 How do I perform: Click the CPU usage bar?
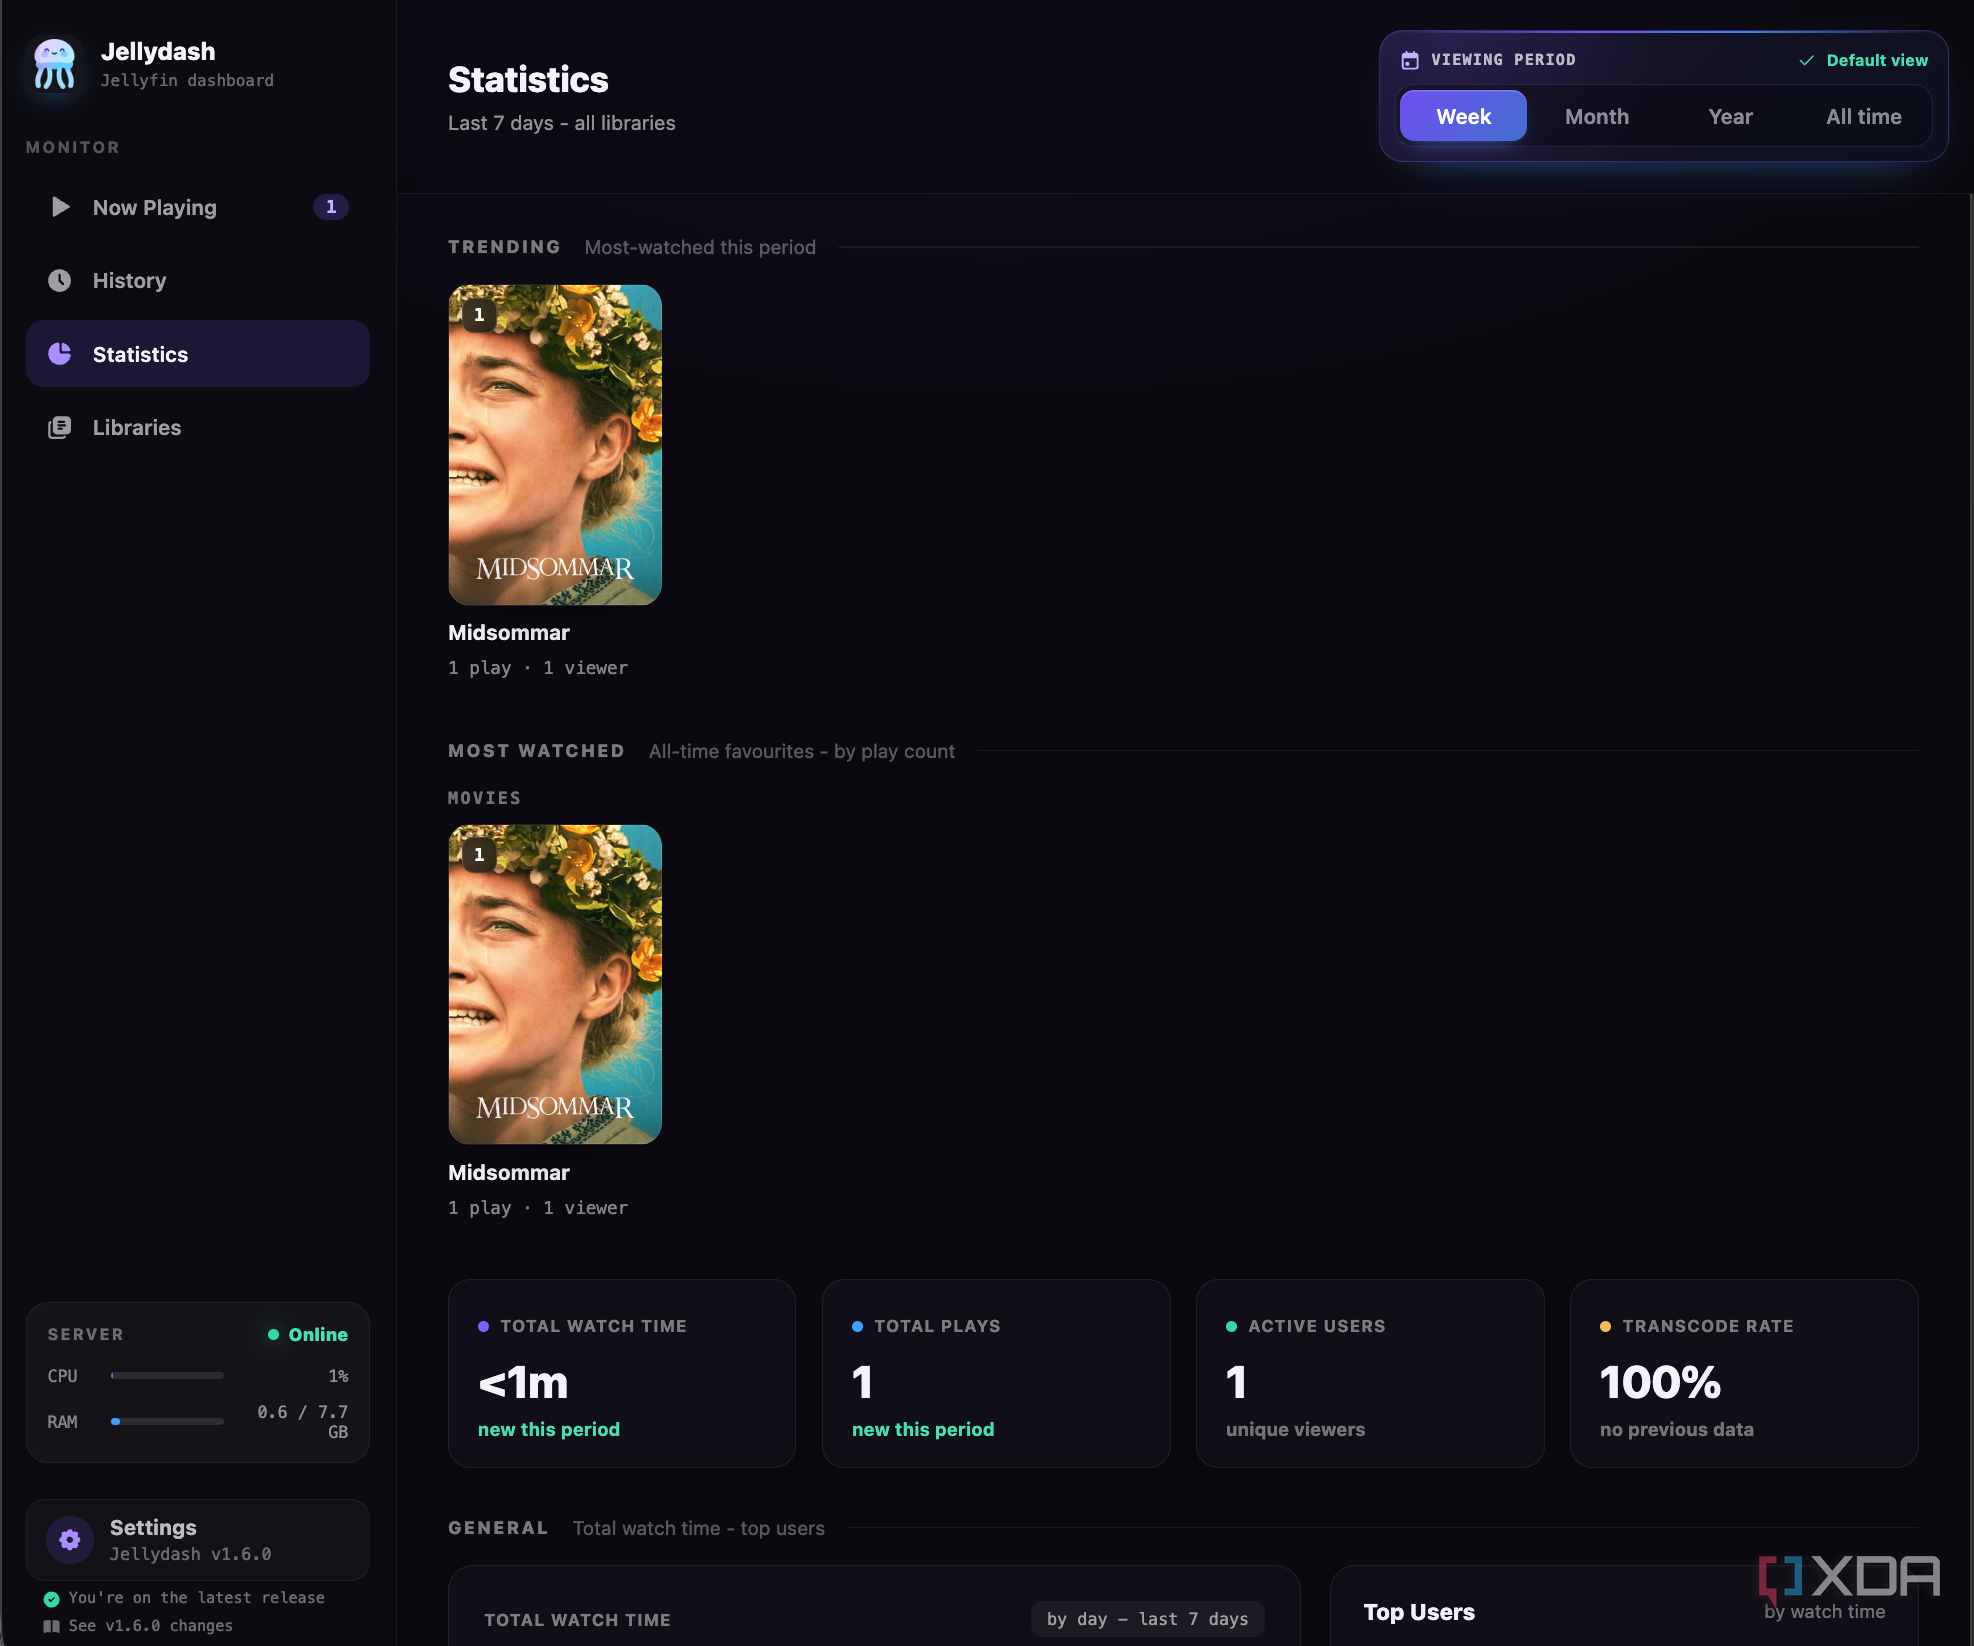tap(167, 1376)
